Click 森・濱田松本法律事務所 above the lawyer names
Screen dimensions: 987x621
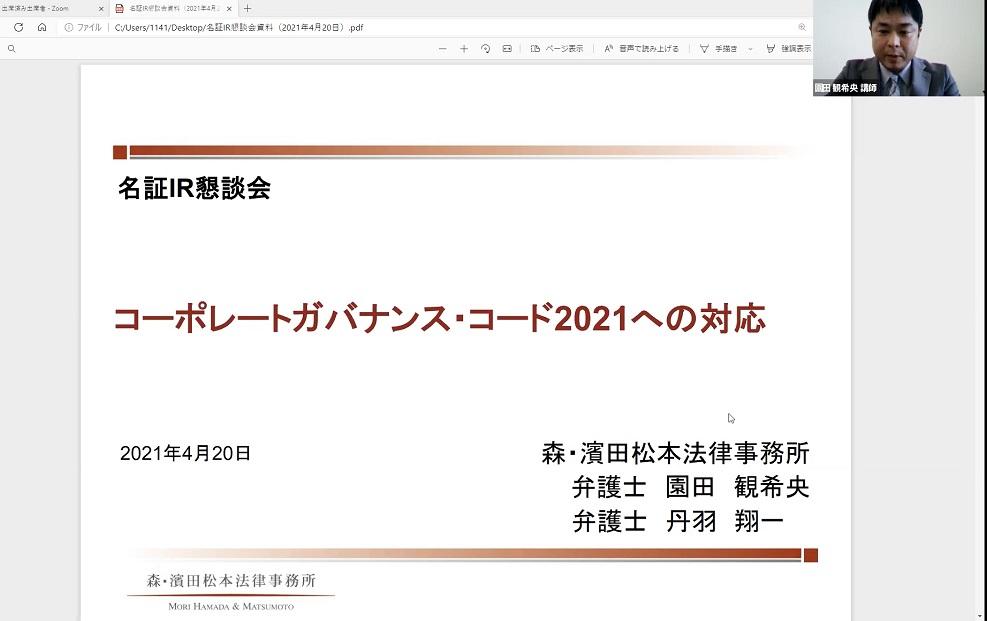[675, 453]
